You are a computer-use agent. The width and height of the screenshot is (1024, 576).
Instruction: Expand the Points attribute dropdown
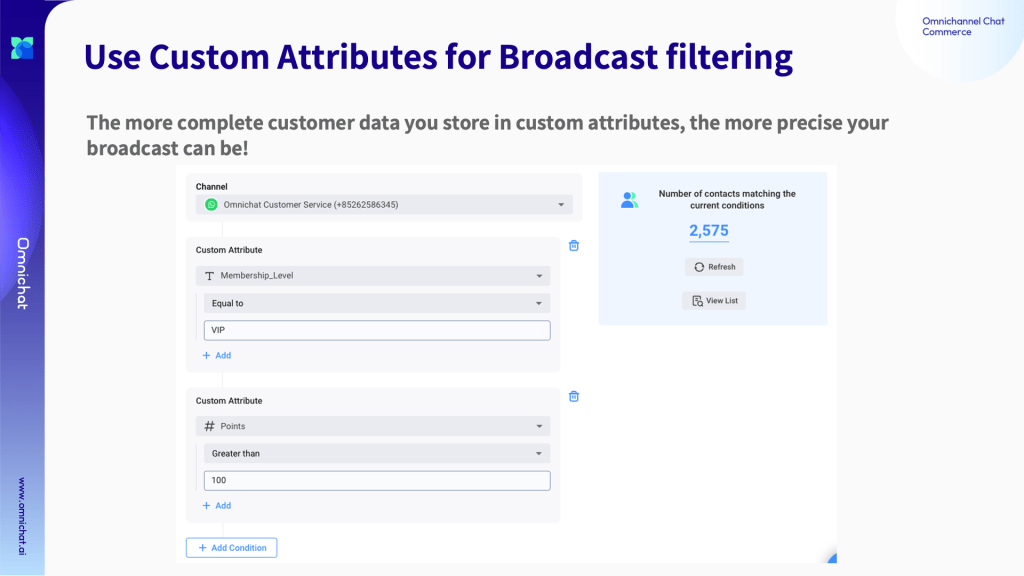pyautogui.click(x=539, y=426)
